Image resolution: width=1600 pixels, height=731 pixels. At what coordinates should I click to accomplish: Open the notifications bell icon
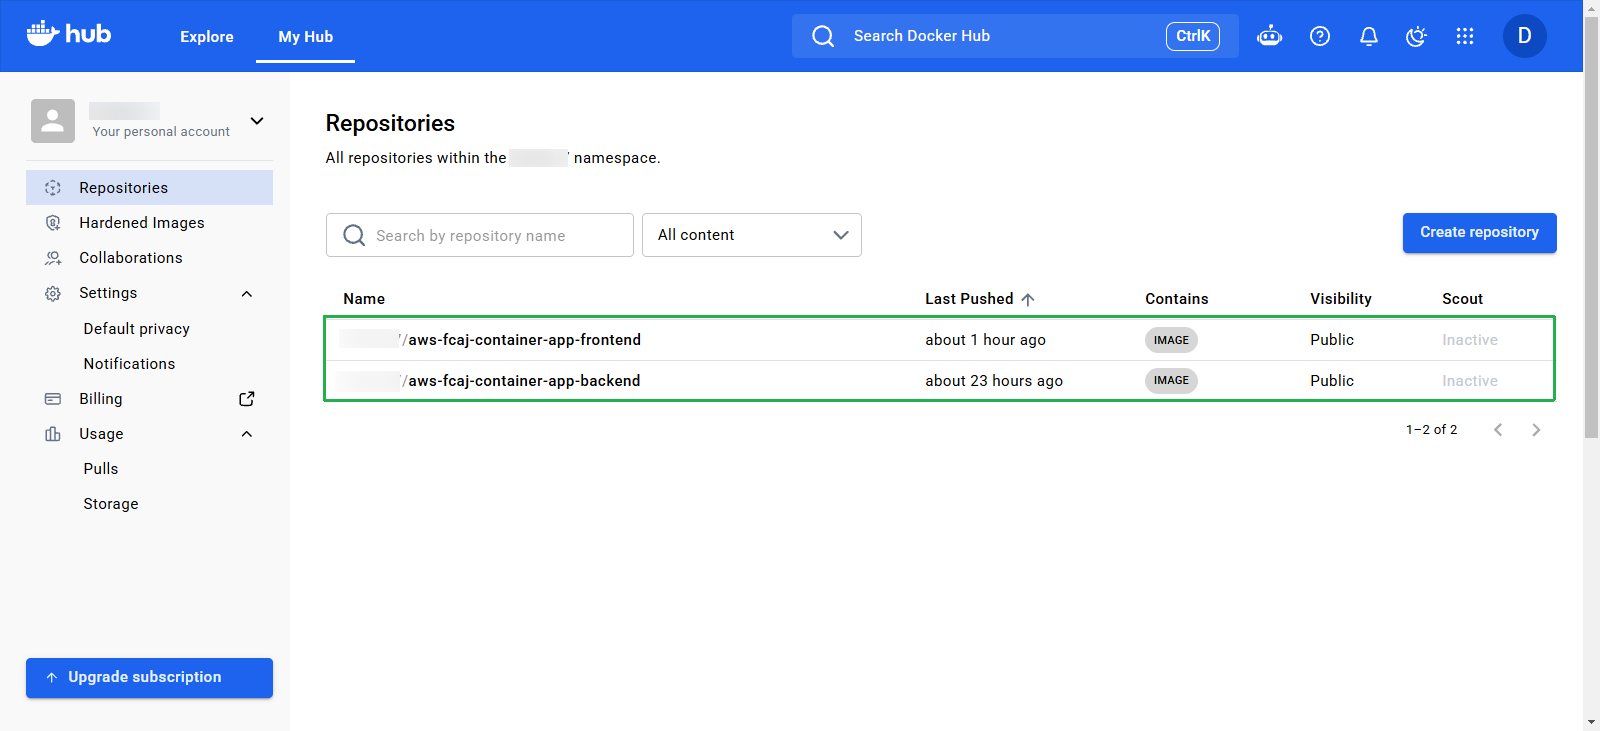(x=1369, y=36)
